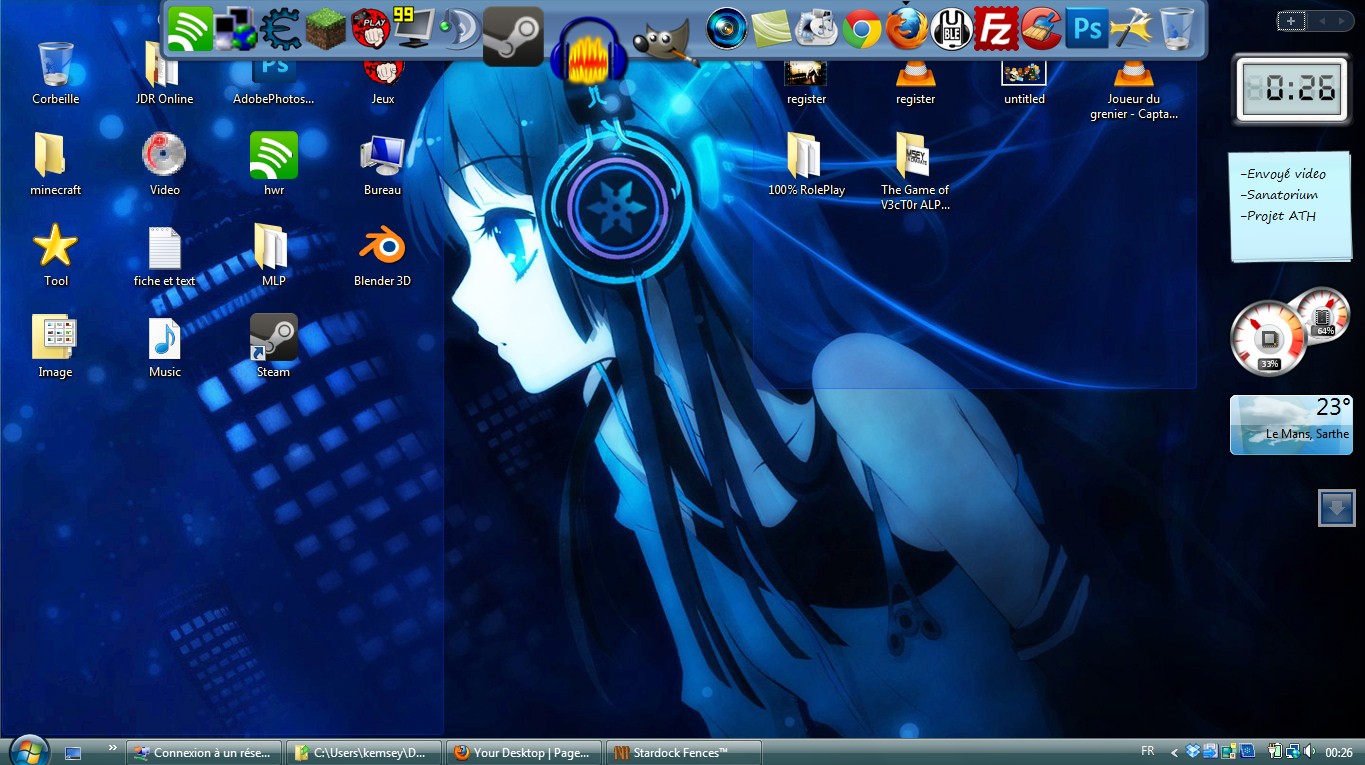Select the hwr desktop shortcut
The width and height of the screenshot is (1365, 765).
[x=273, y=165]
